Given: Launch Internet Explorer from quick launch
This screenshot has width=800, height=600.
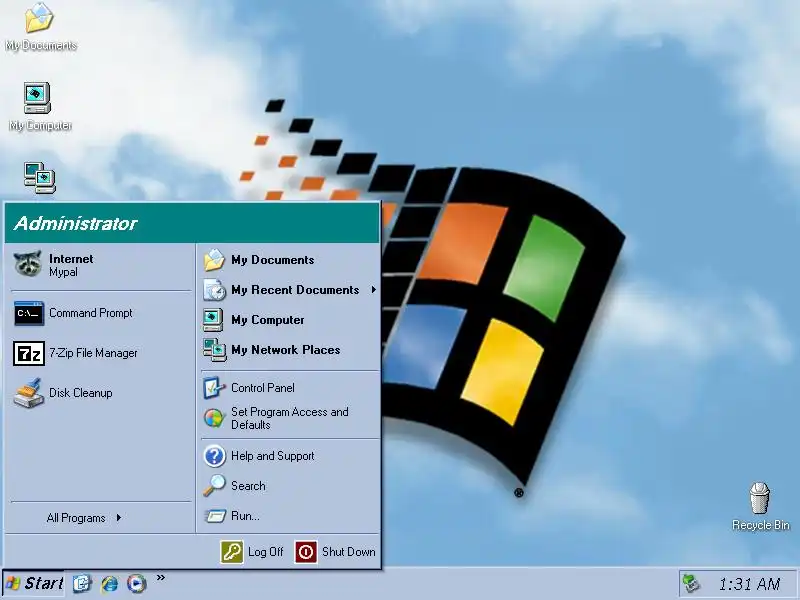Looking at the screenshot, I should click(x=109, y=583).
